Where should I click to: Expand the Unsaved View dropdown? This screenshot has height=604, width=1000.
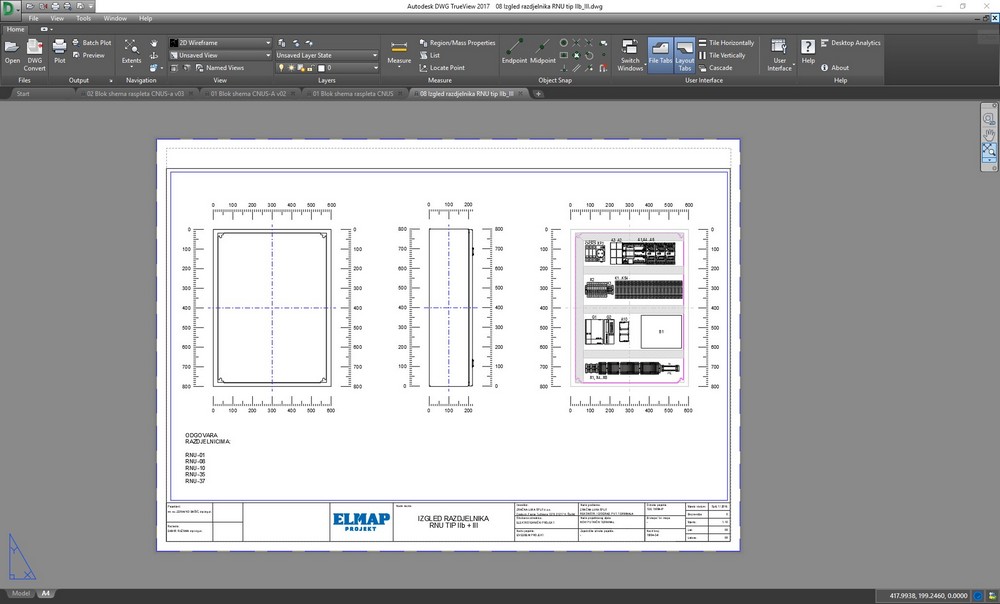pos(268,55)
